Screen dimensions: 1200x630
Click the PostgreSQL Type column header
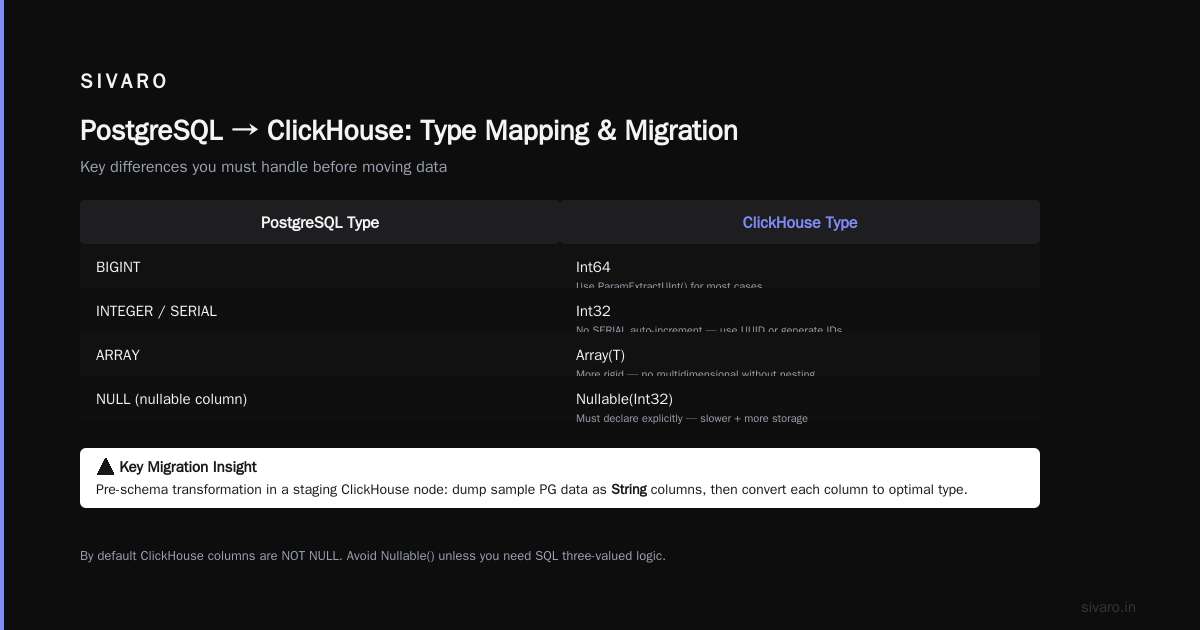tap(320, 222)
